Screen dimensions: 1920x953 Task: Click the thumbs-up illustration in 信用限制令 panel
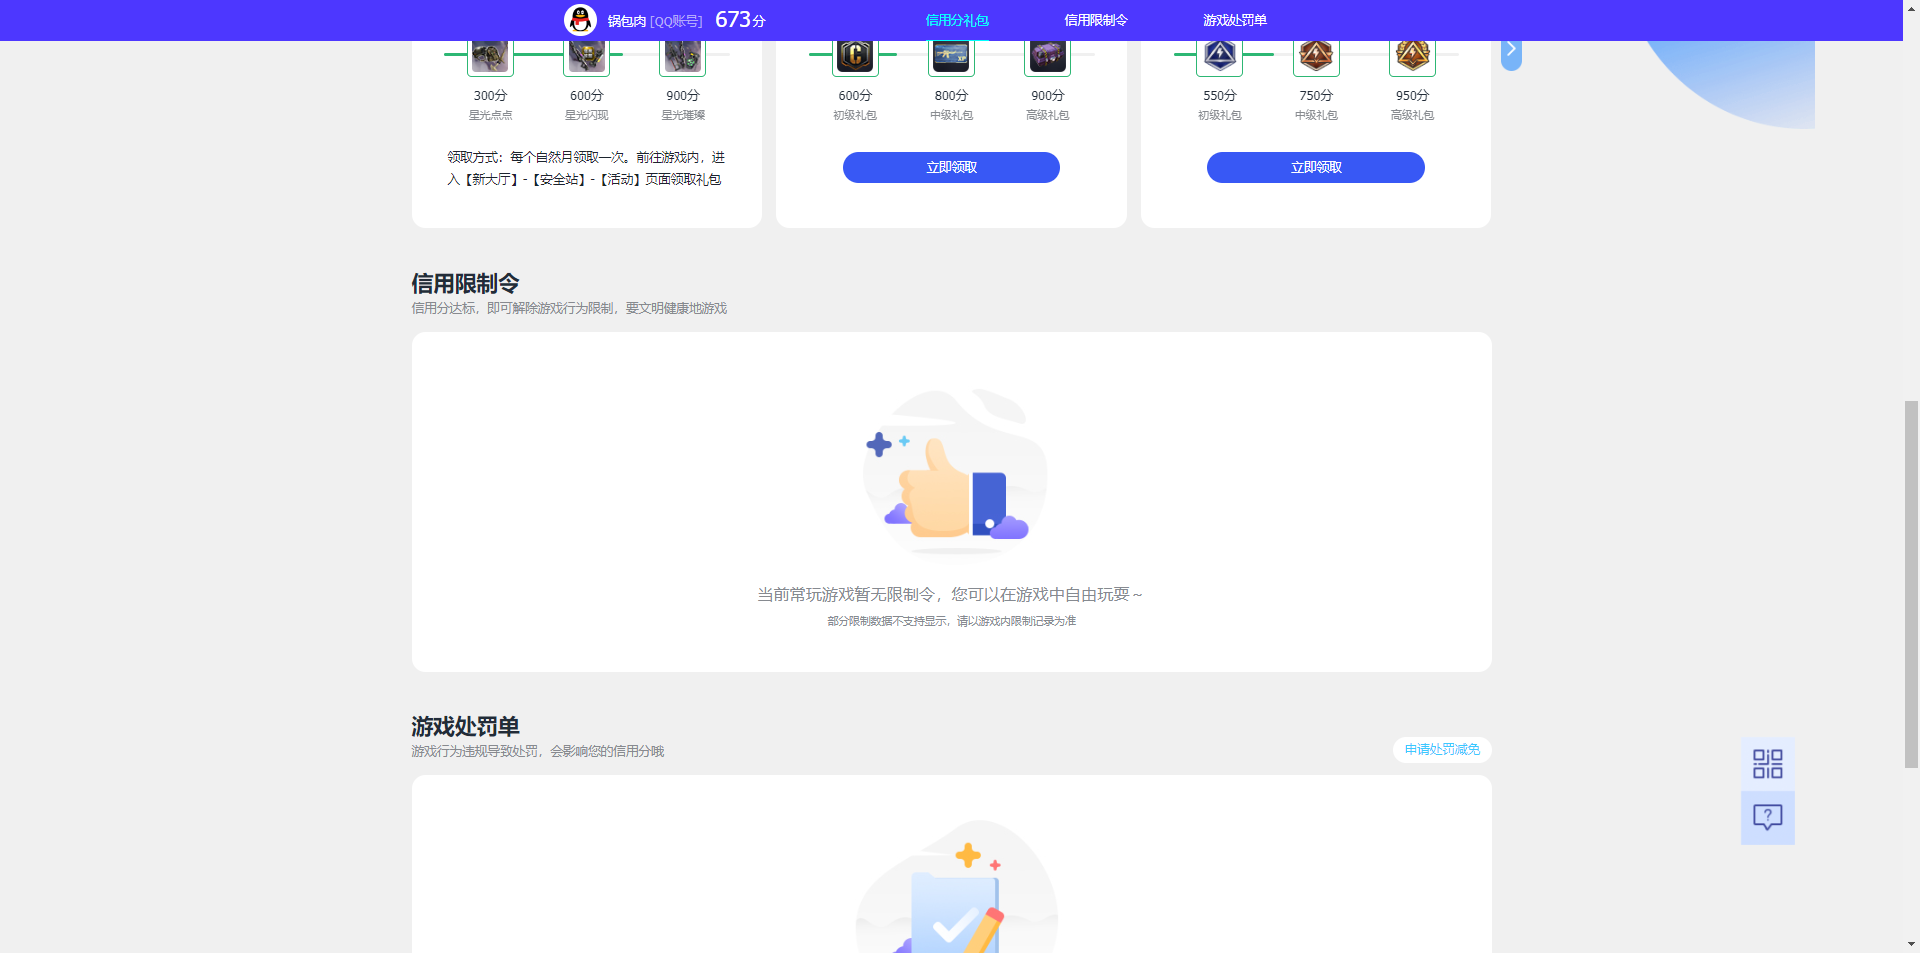click(x=953, y=473)
